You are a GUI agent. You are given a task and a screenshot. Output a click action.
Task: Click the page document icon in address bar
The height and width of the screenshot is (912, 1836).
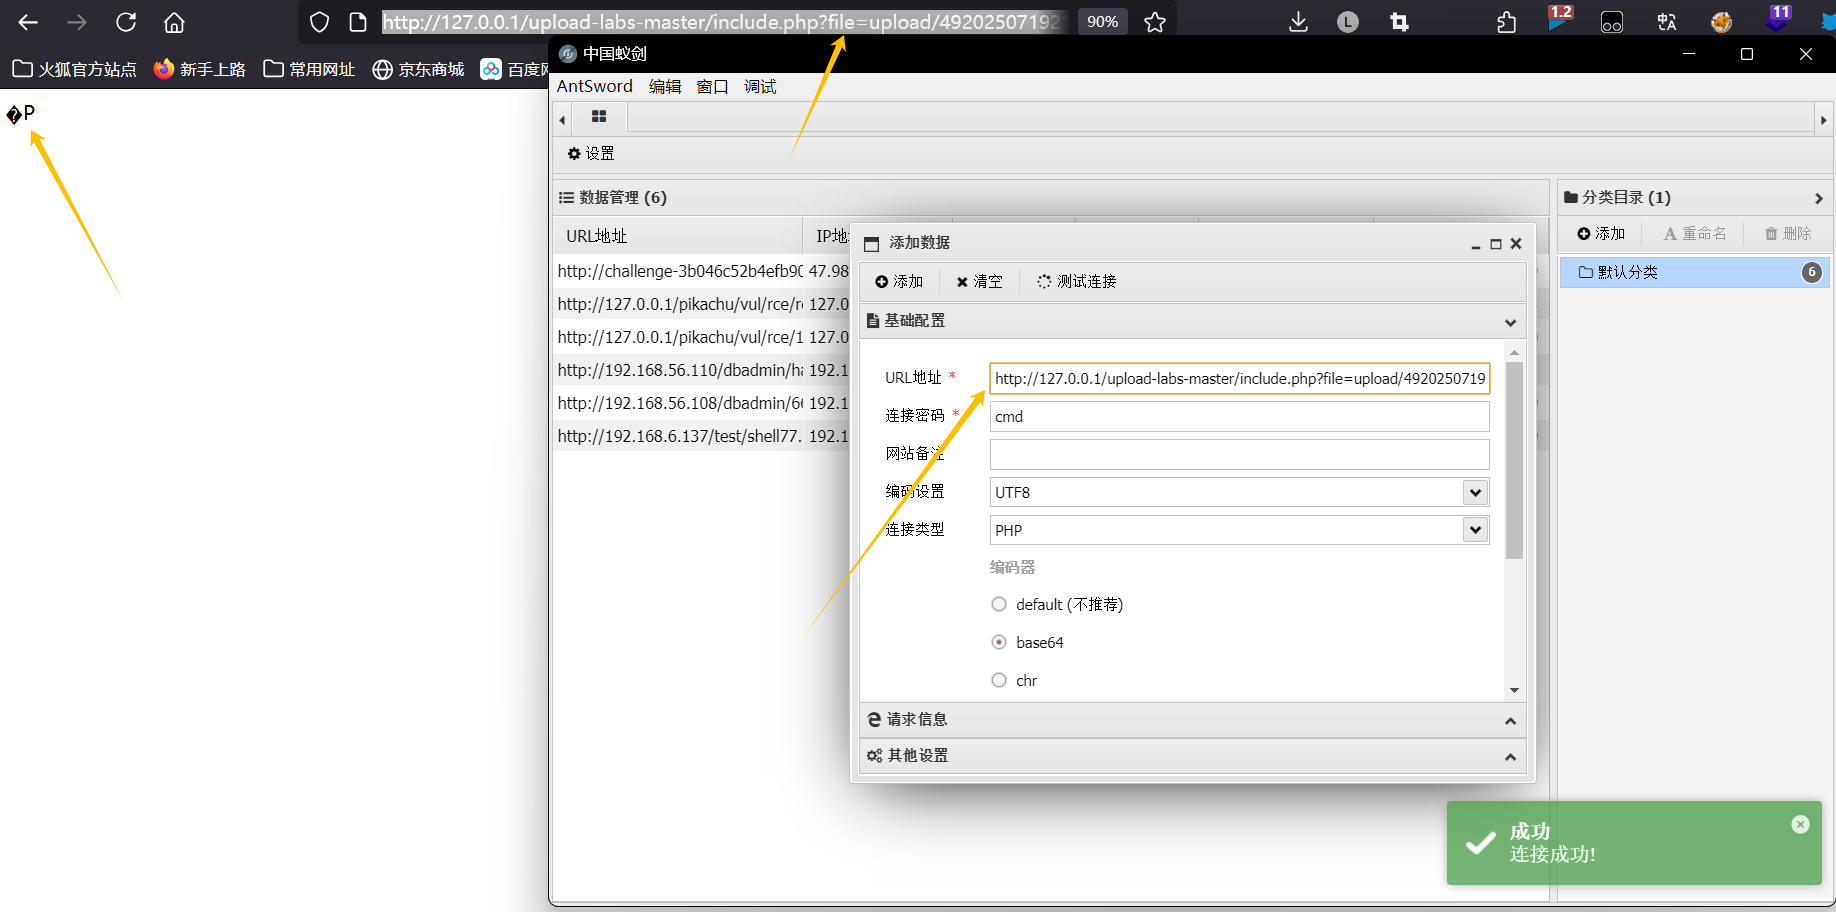pyautogui.click(x=358, y=22)
